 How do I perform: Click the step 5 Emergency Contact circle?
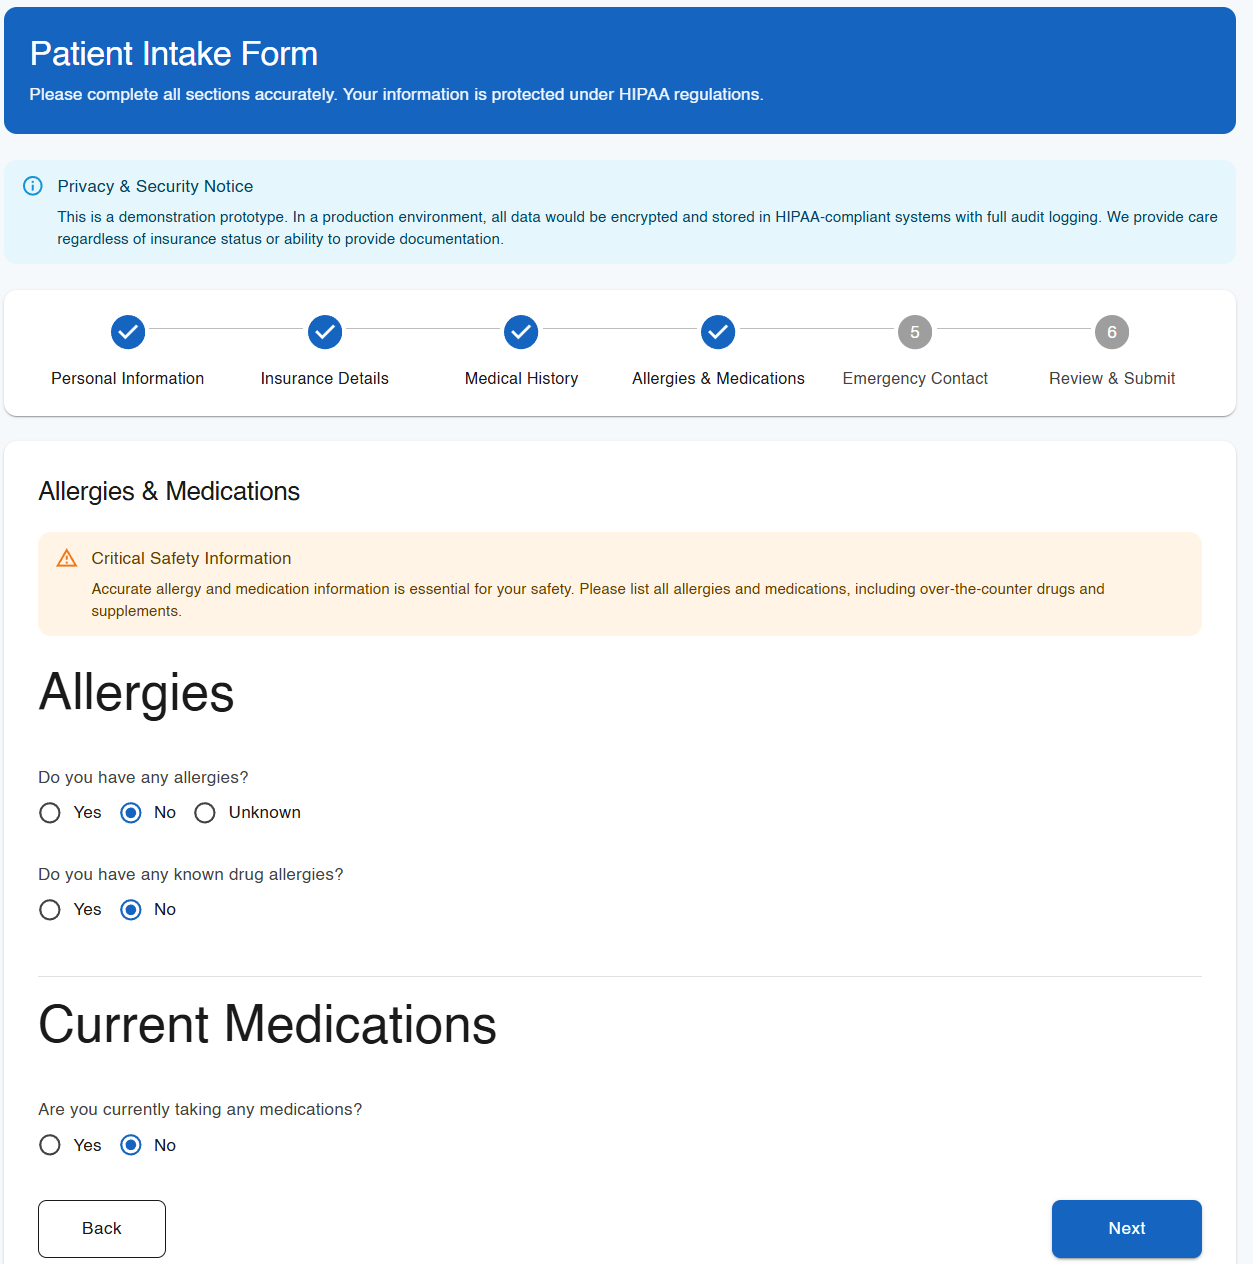tap(915, 332)
